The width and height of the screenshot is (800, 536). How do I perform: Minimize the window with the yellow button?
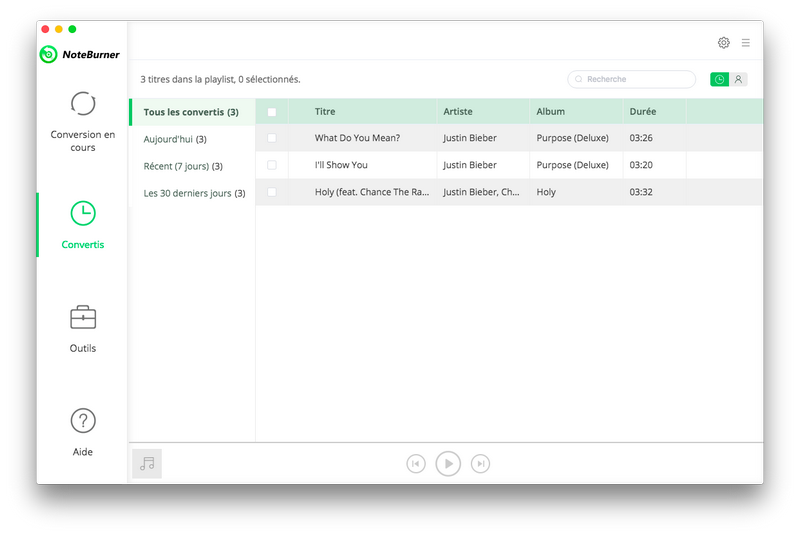tap(59, 29)
